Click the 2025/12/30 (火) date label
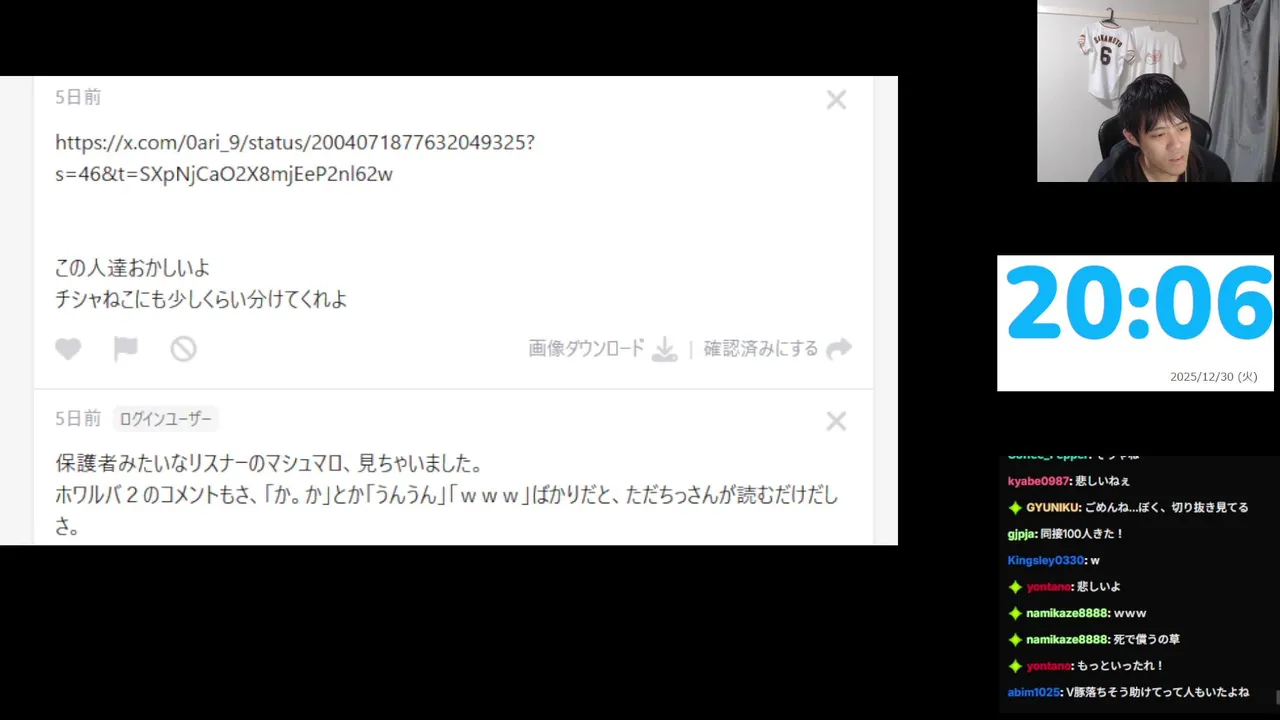 point(1214,377)
